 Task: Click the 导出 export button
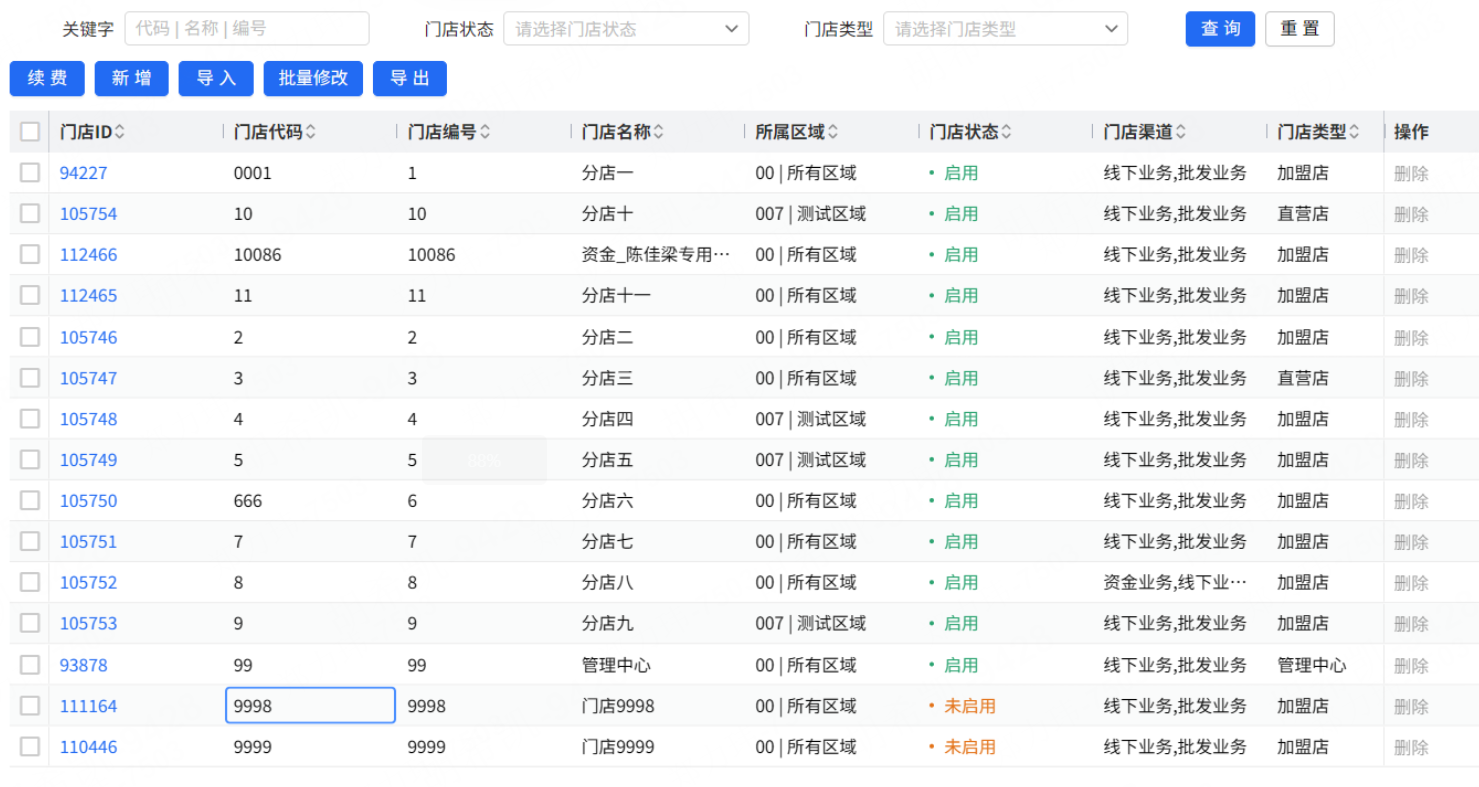(409, 78)
